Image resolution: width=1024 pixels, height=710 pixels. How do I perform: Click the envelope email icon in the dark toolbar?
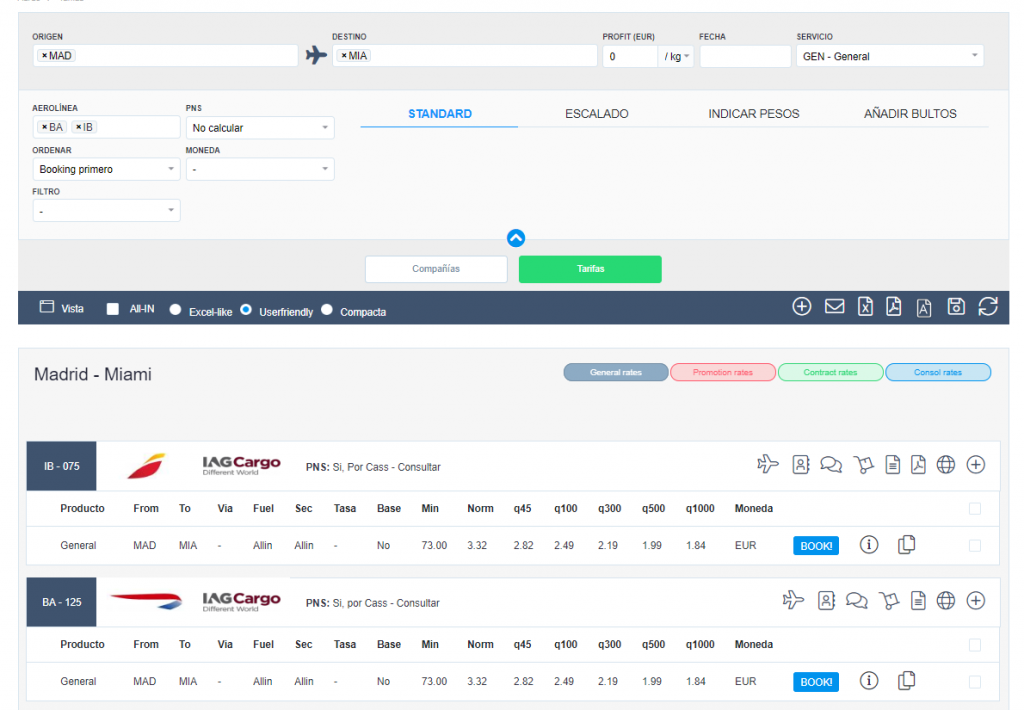(x=834, y=307)
